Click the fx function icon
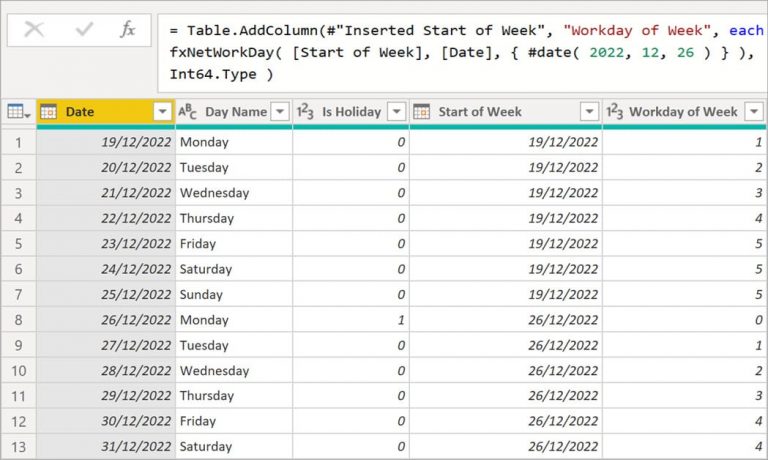This screenshot has height=460, width=768. pos(127,29)
